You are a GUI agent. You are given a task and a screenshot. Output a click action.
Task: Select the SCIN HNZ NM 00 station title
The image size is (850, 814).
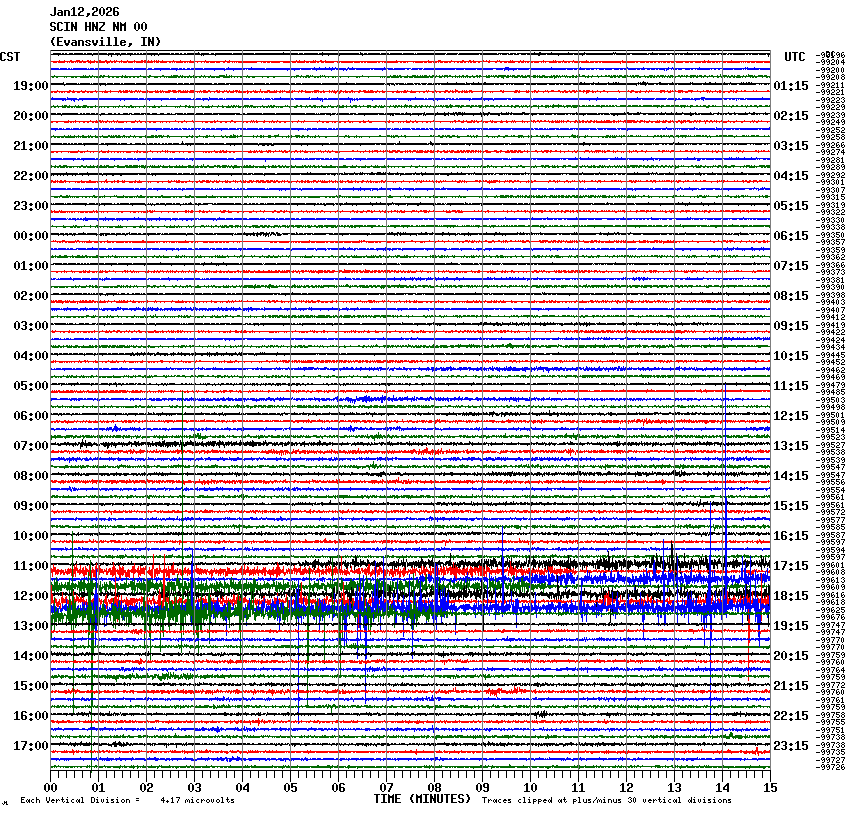tap(98, 27)
